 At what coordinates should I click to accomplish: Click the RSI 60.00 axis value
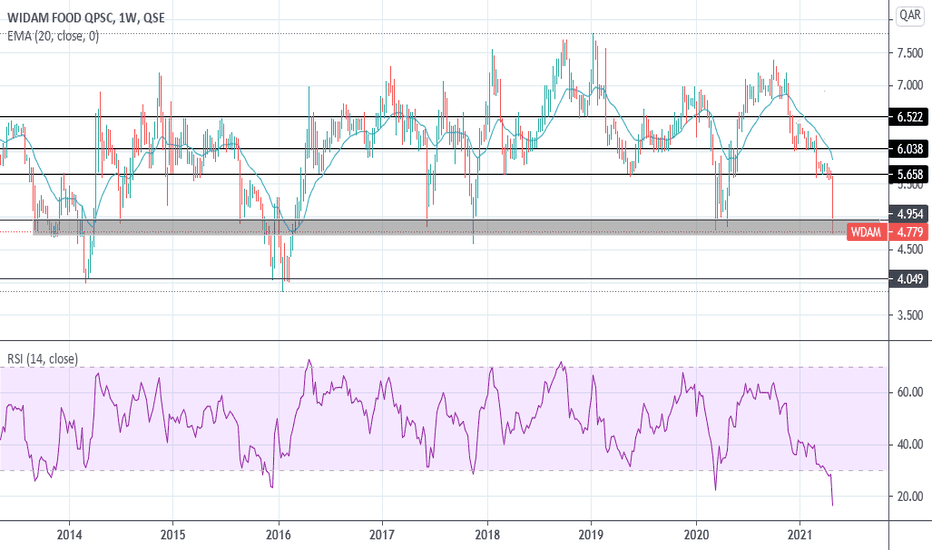click(x=909, y=392)
